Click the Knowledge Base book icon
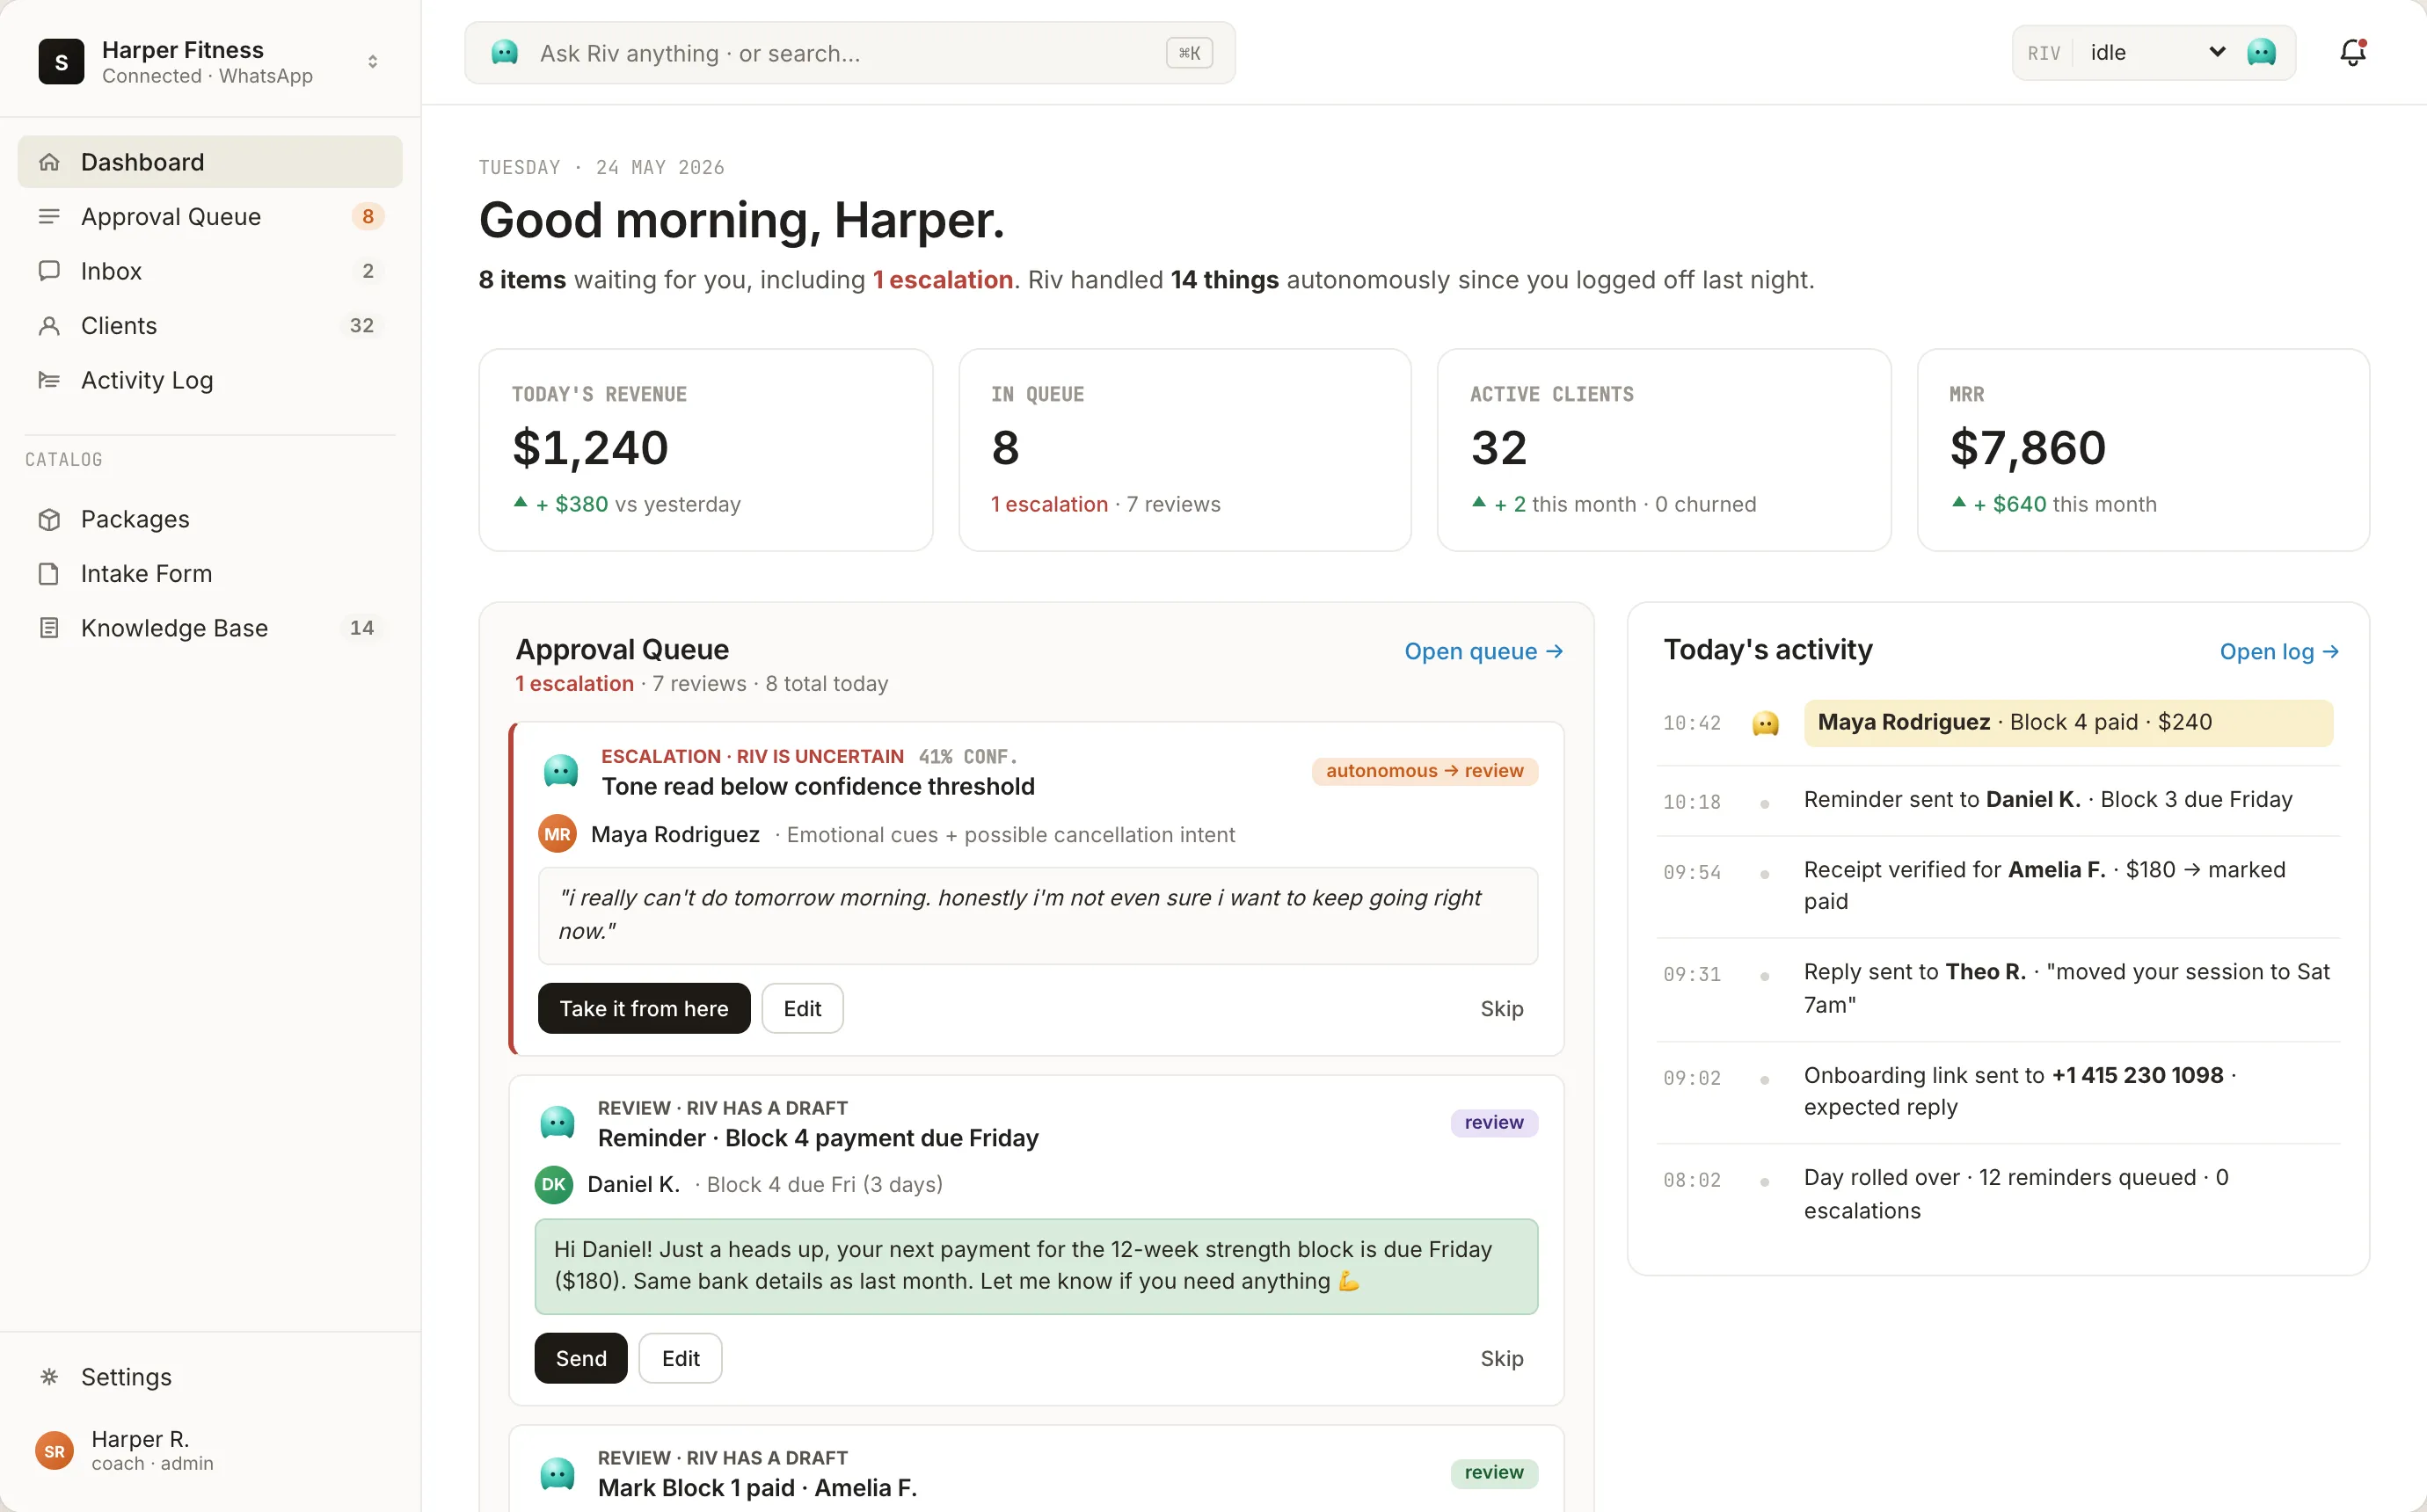 (x=49, y=628)
